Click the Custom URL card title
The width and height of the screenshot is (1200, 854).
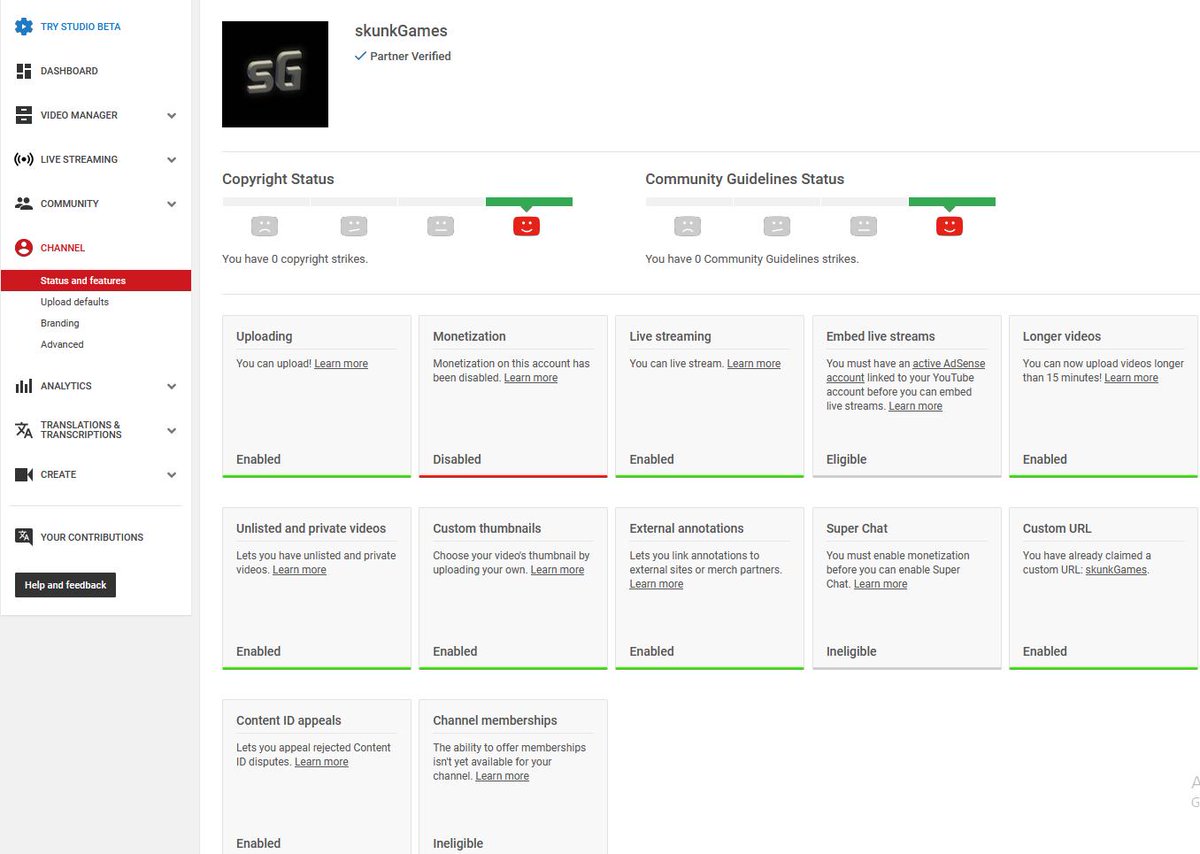pyautogui.click(x=1057, y=528)
